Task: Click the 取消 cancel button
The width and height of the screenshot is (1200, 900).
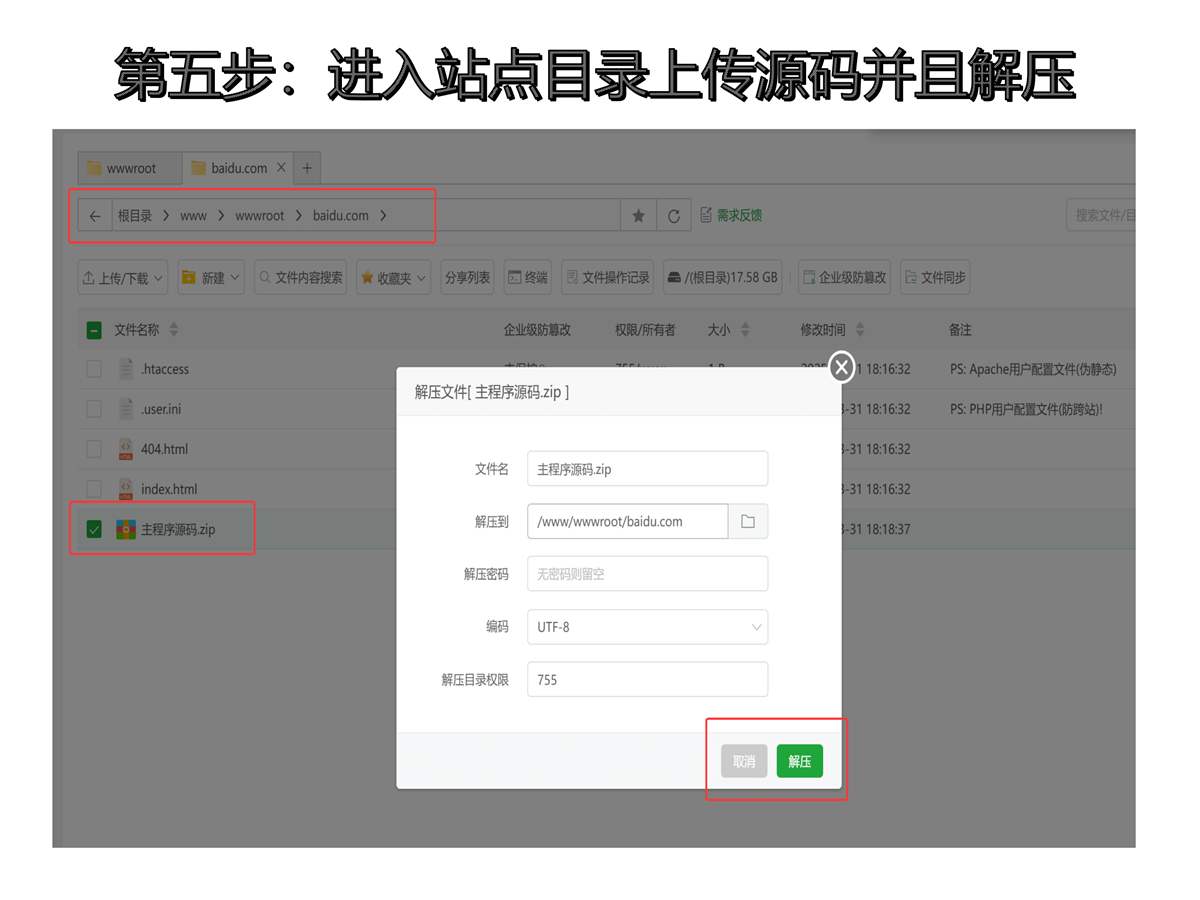Action: coord(744,761)
